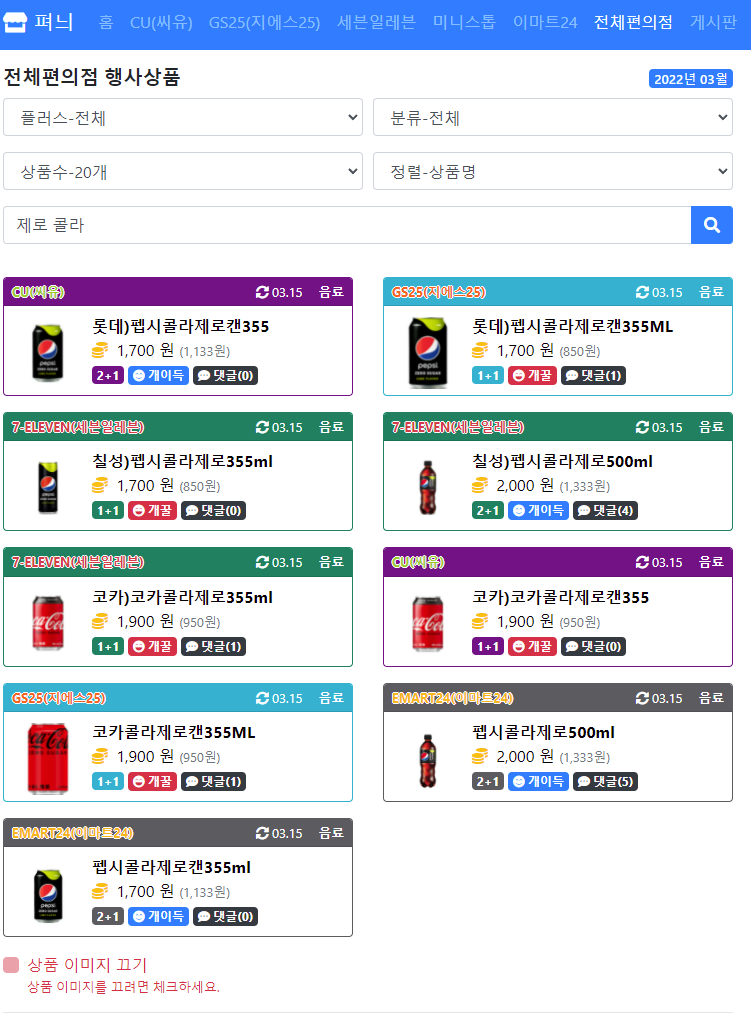This screenshot has height=1026, width=751.
Task: Click 댓글(0) on 칠성)펩시콜라제로355ml
Action: (x=213, y=510)
